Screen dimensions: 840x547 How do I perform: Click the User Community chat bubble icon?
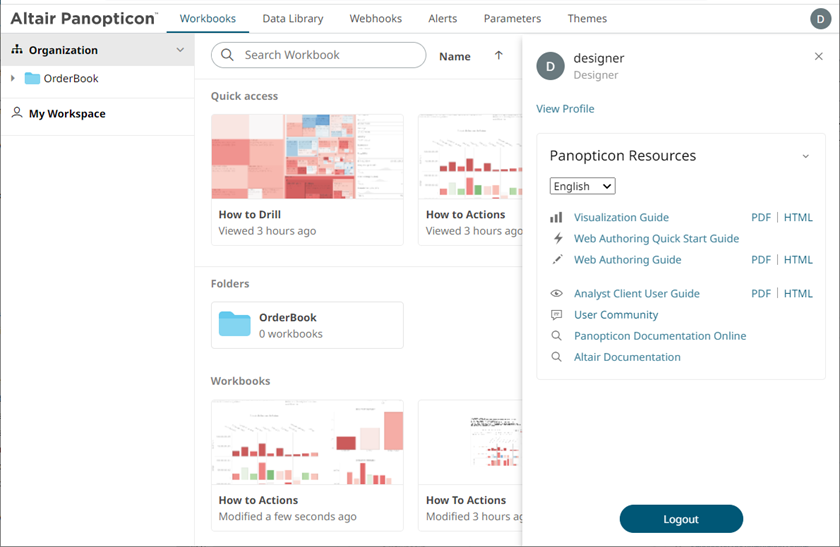tap(557, 315)
